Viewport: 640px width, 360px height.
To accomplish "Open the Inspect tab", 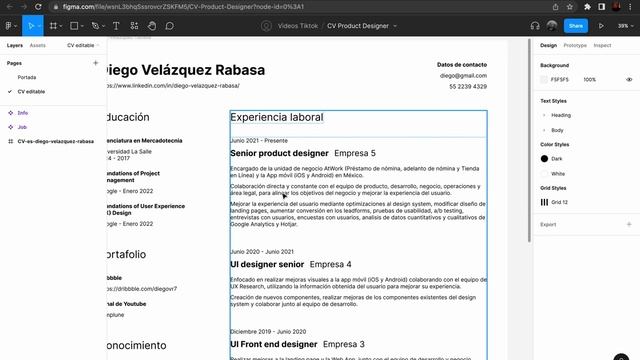I will (602, 45).
